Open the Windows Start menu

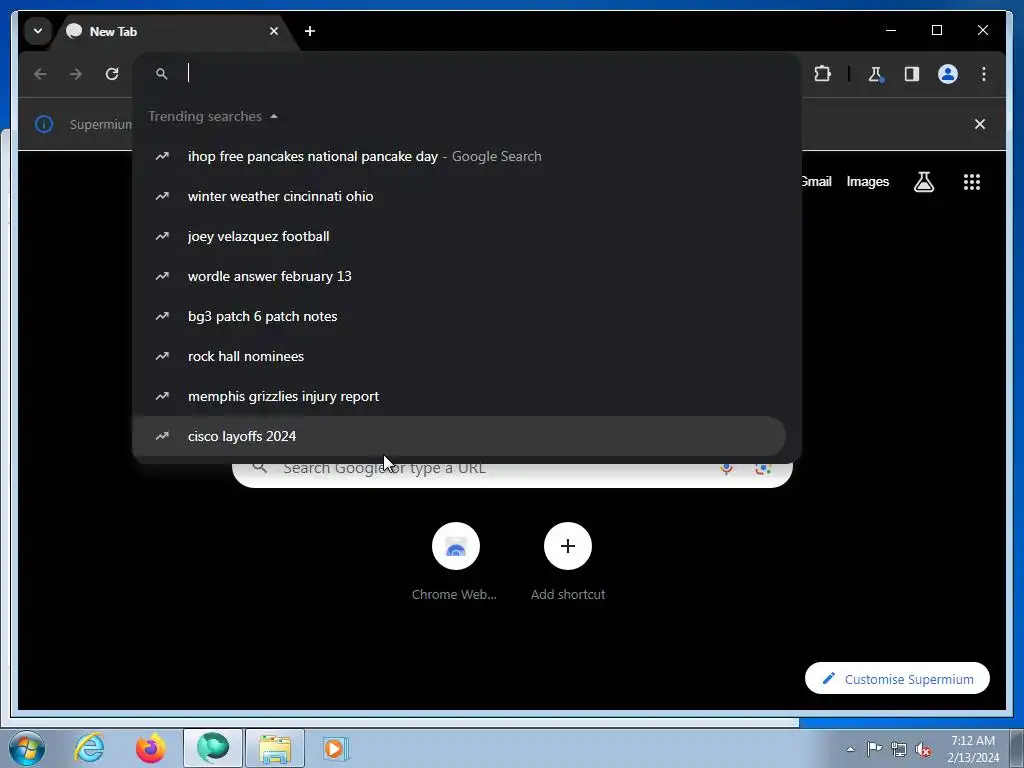[x=27, y=748]
